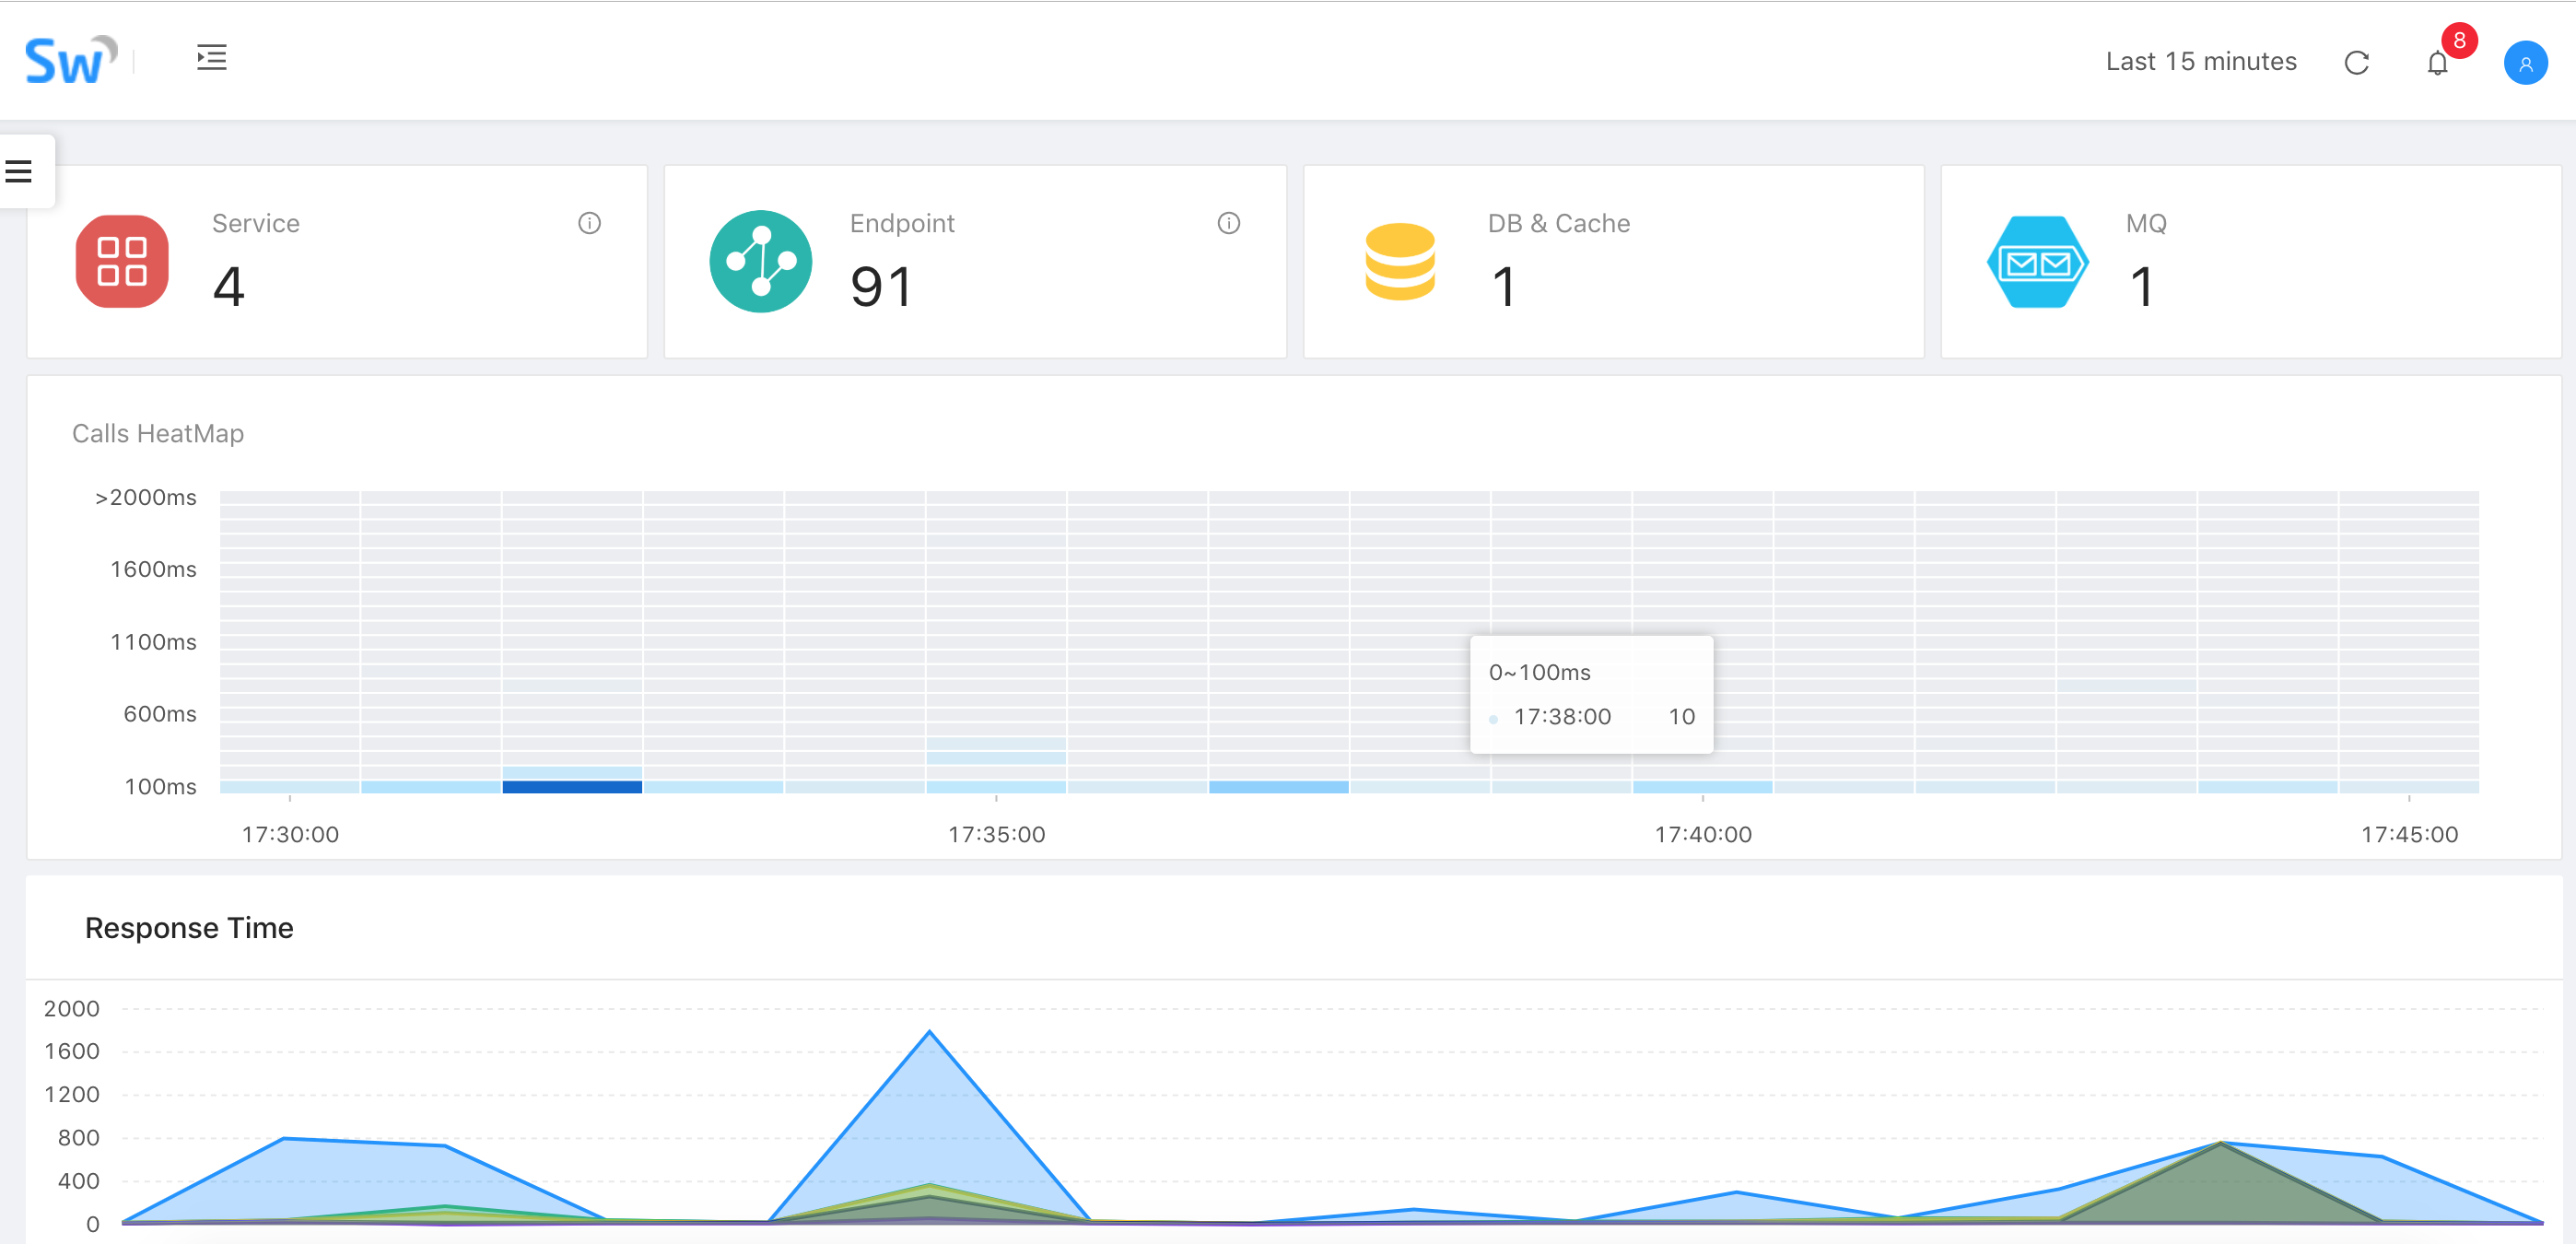Click the red Service grid icon
The height and width of the screenshot is (1244, 2576).
[x=122, y=262]
